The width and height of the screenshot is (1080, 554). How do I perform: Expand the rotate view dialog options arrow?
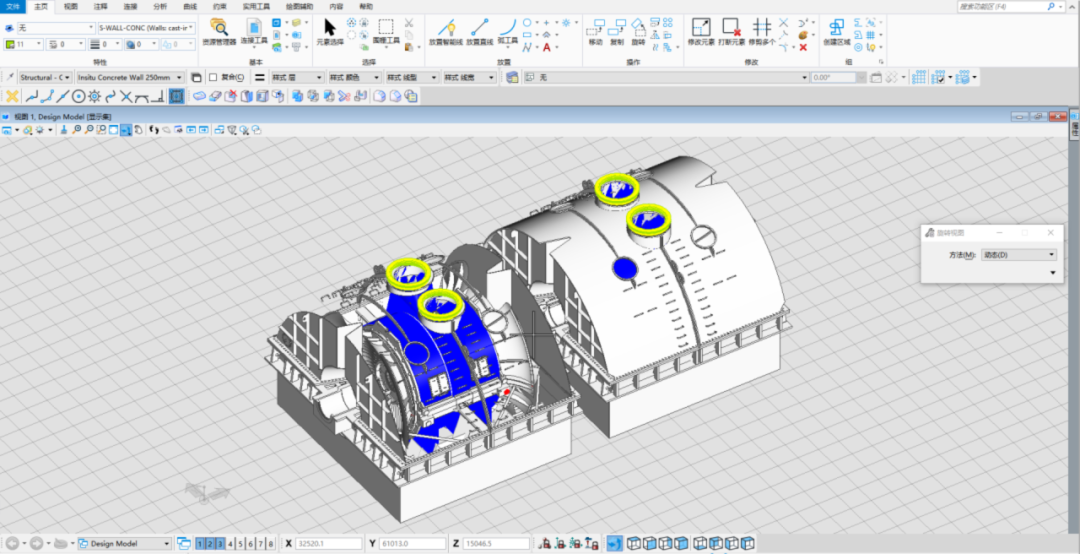click(1052, 273)
